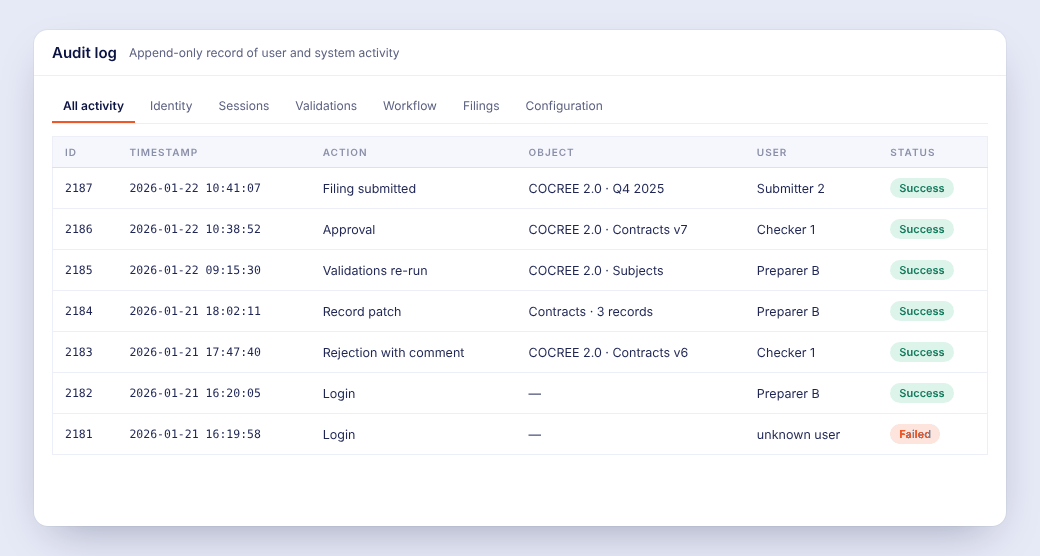Click Preparer B in row 2184
The width and height of the screenshot is (1040, 556).
coord(788,312)
